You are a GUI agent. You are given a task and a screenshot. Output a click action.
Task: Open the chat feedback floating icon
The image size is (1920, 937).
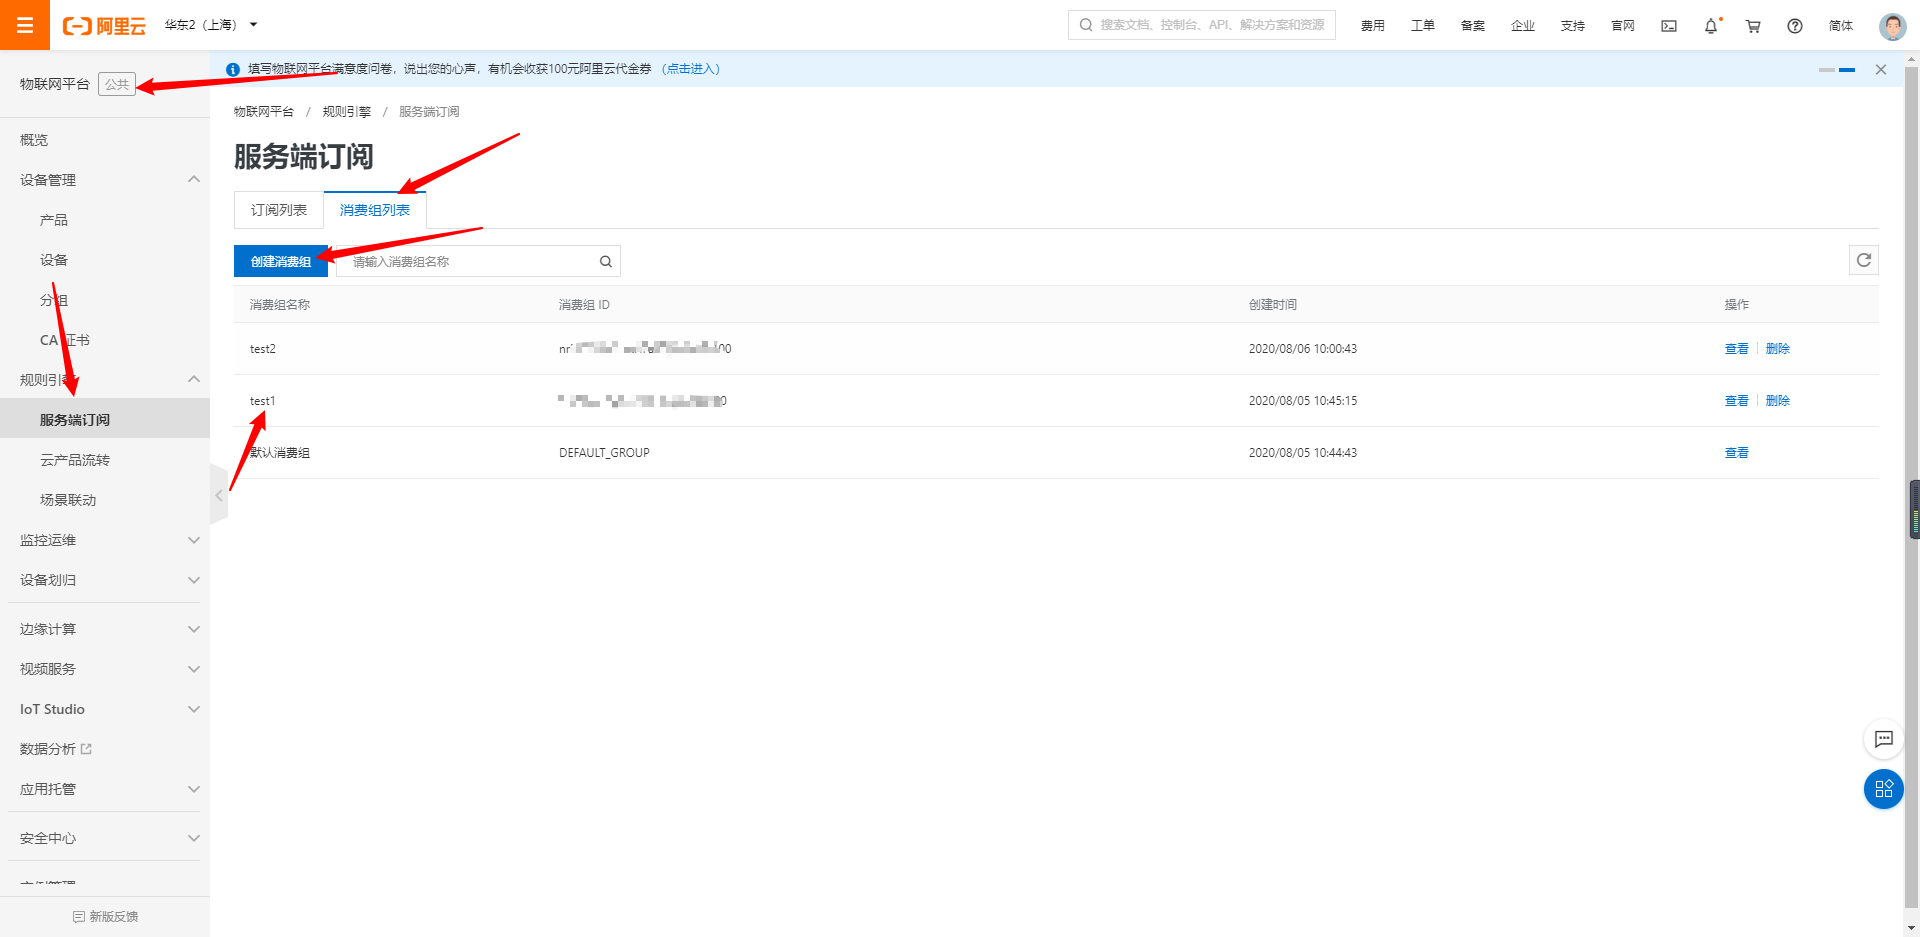(x=1884, y=739)
